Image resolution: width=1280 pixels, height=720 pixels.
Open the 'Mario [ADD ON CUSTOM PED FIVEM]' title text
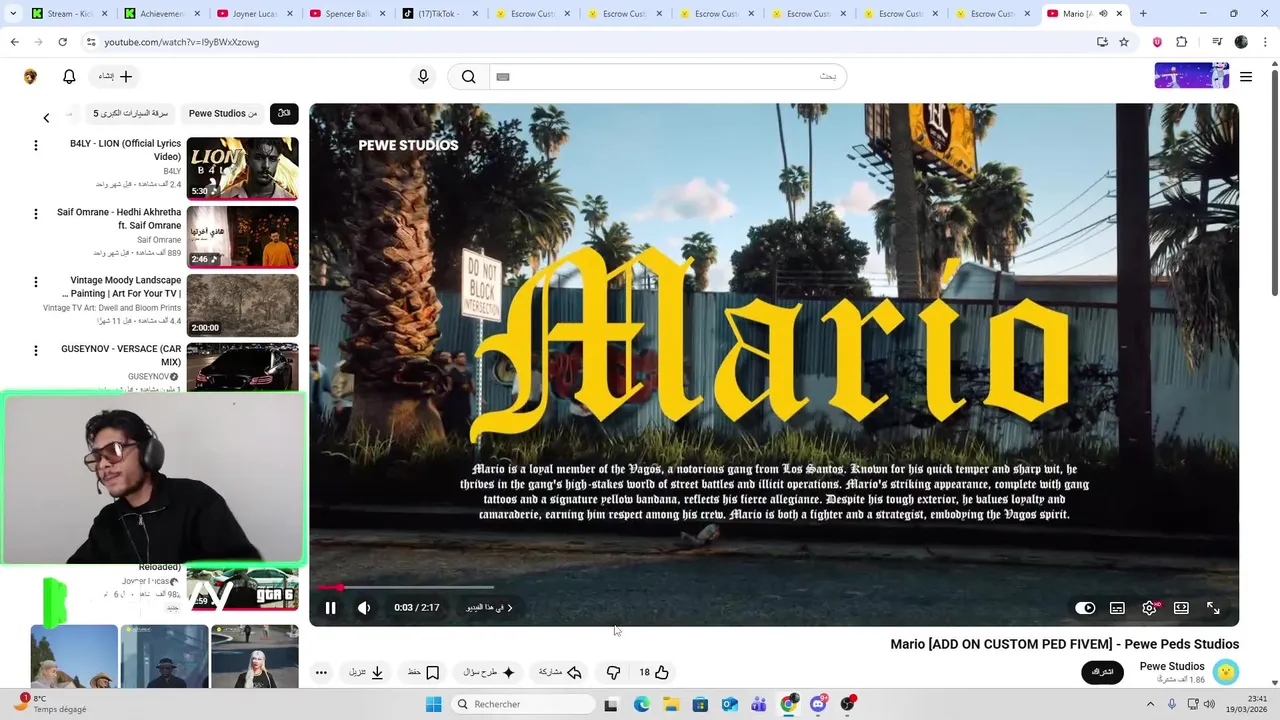click(1065, 644)
